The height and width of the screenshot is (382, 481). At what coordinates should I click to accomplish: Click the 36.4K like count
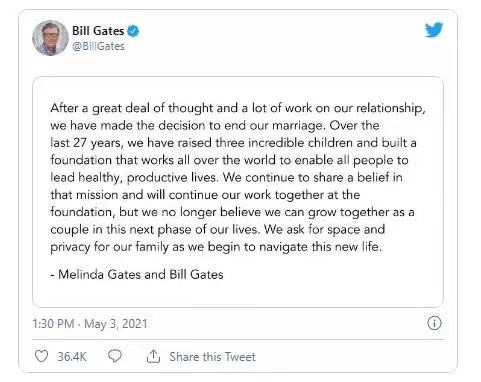pyautogui.click(x=72, y=357)
